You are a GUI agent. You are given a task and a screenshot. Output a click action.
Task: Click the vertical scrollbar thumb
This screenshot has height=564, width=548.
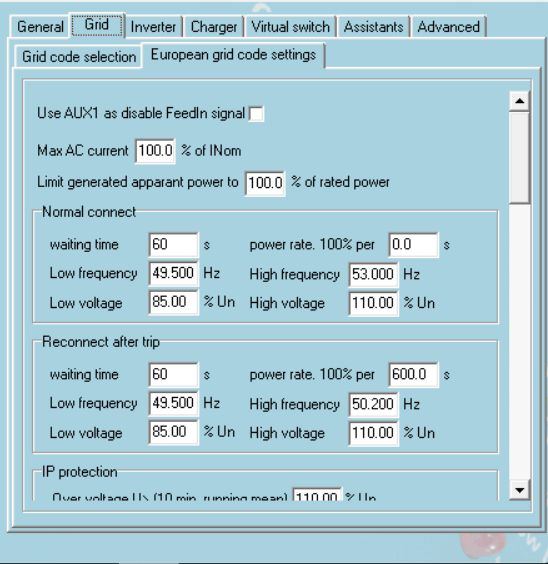[x=519, y=158]
